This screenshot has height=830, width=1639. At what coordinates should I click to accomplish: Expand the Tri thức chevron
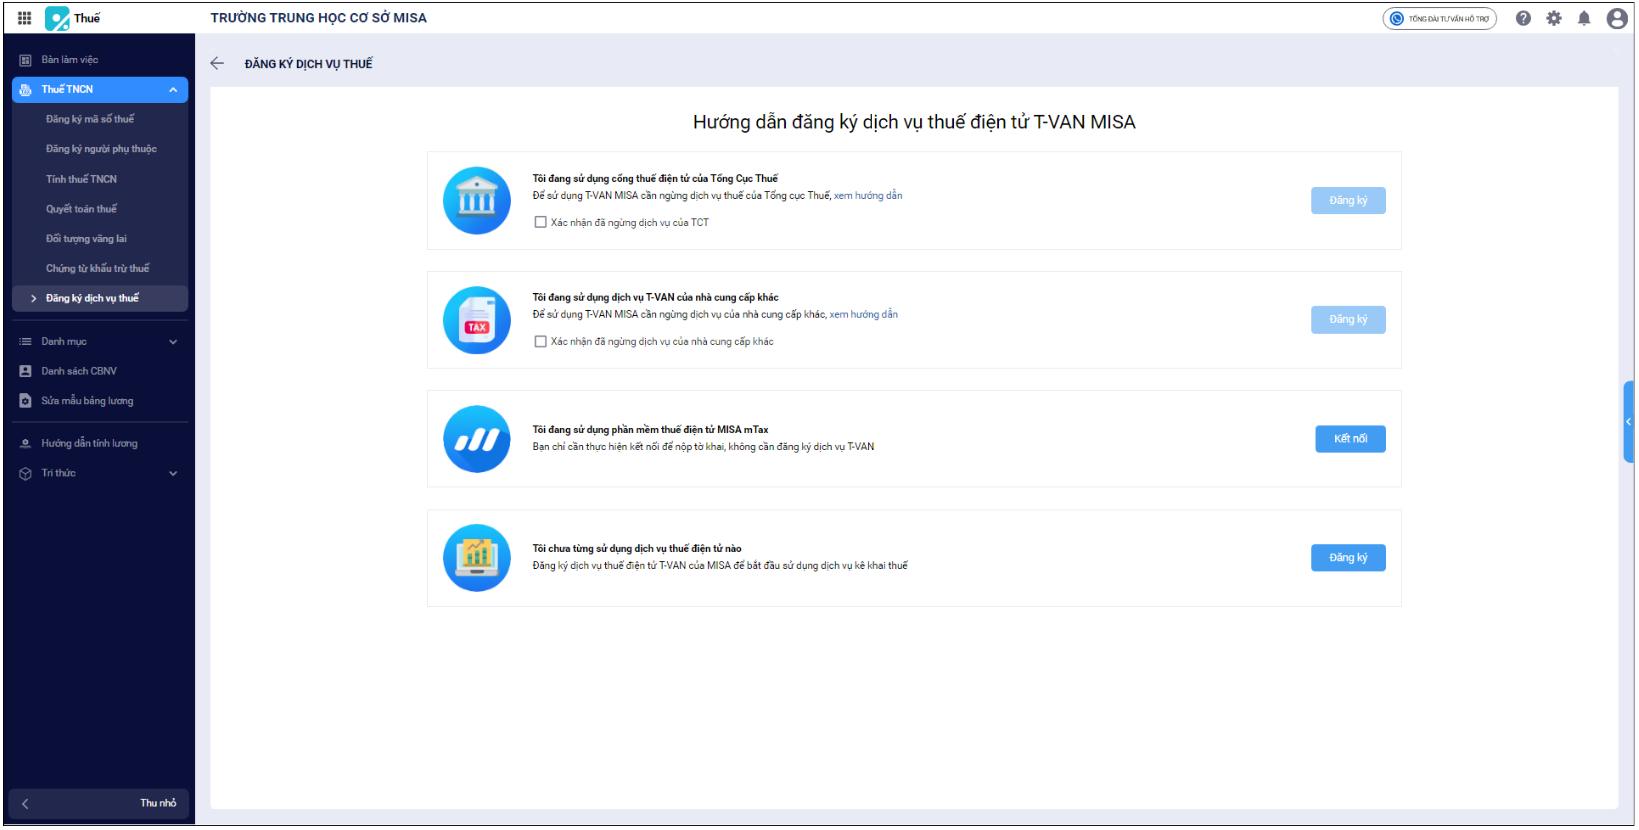[x=173, y=473]
